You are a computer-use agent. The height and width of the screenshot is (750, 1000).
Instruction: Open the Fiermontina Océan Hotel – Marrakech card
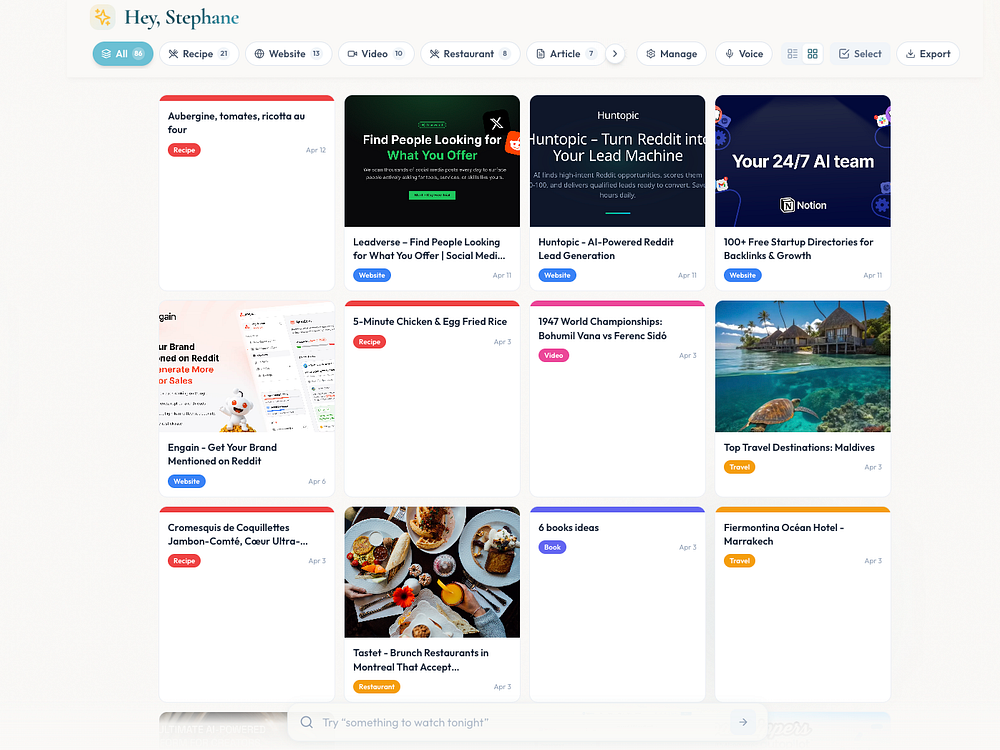click(802, 605)
